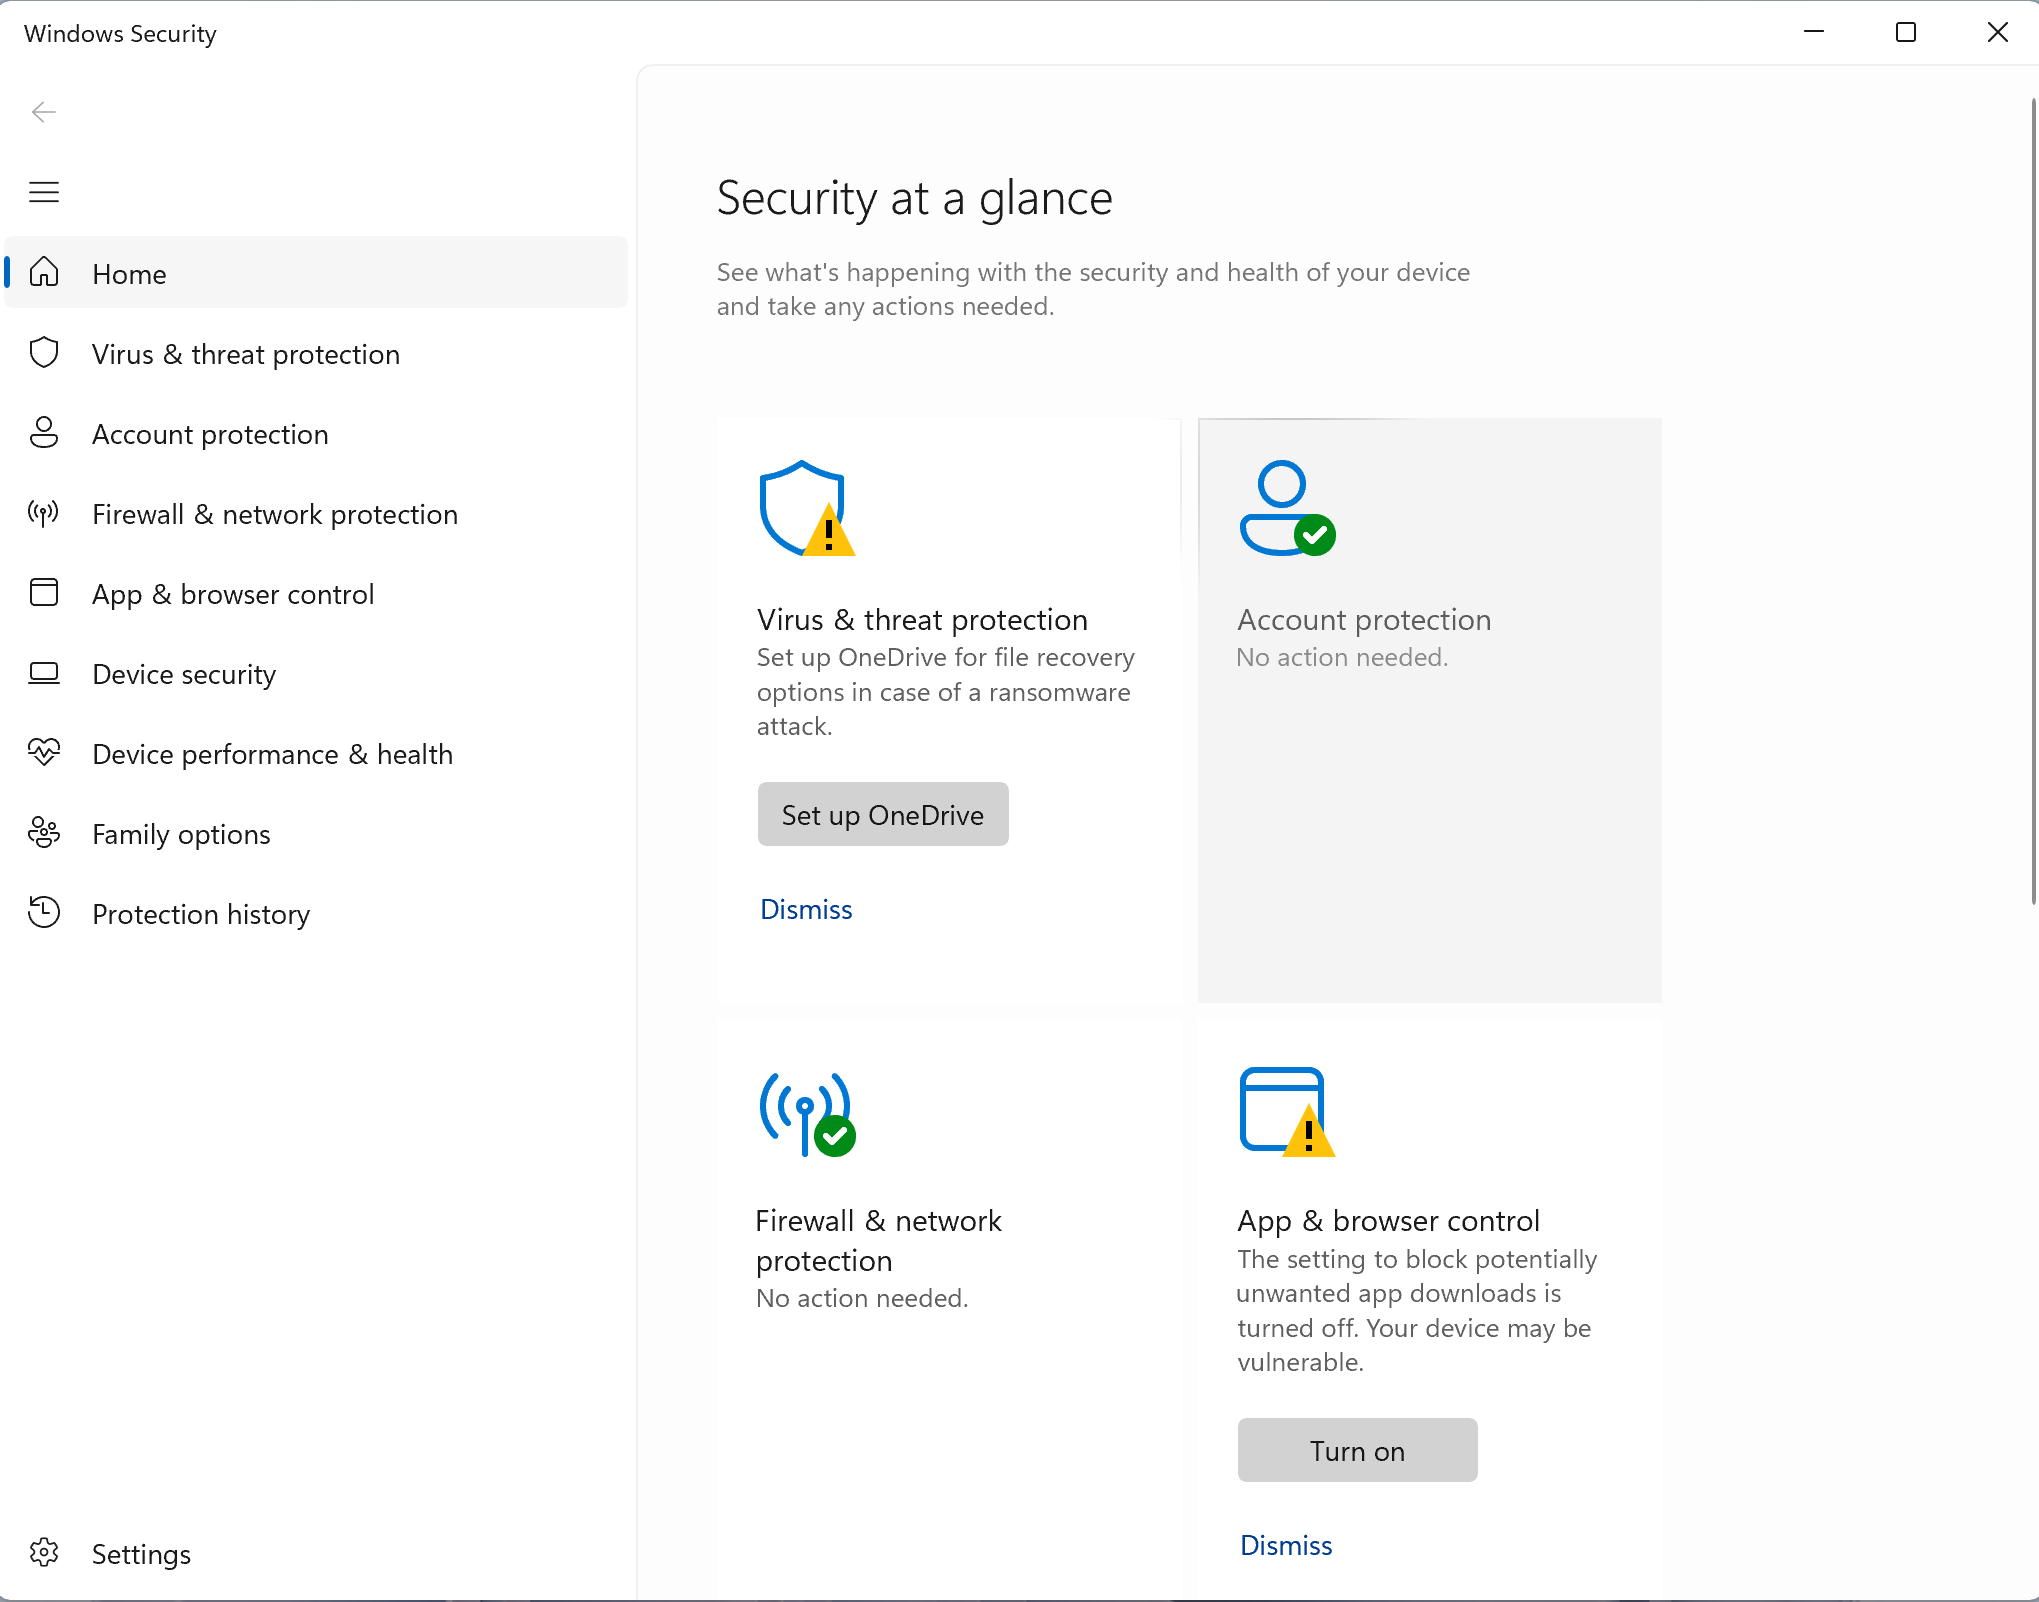Screen dimensions: 2039x1602
Task: Click the laptop icon for Device security
Action: 44,673
